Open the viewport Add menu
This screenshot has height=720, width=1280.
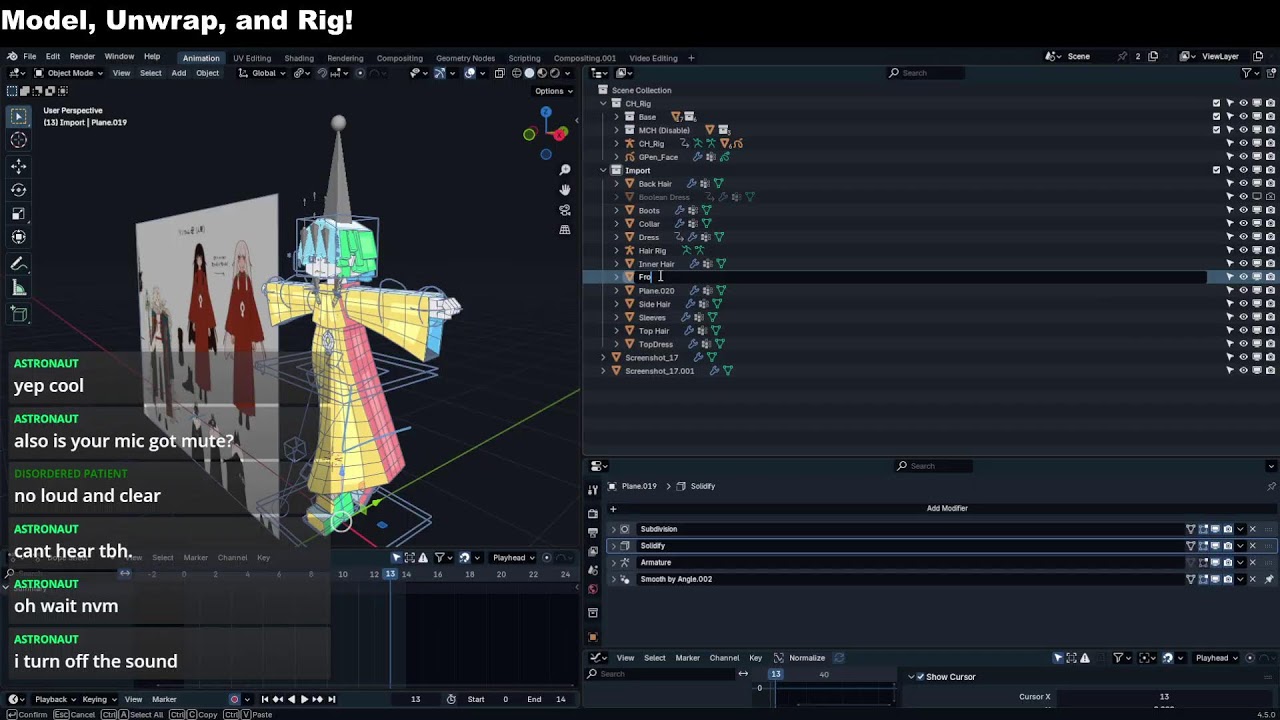[178, 73]
